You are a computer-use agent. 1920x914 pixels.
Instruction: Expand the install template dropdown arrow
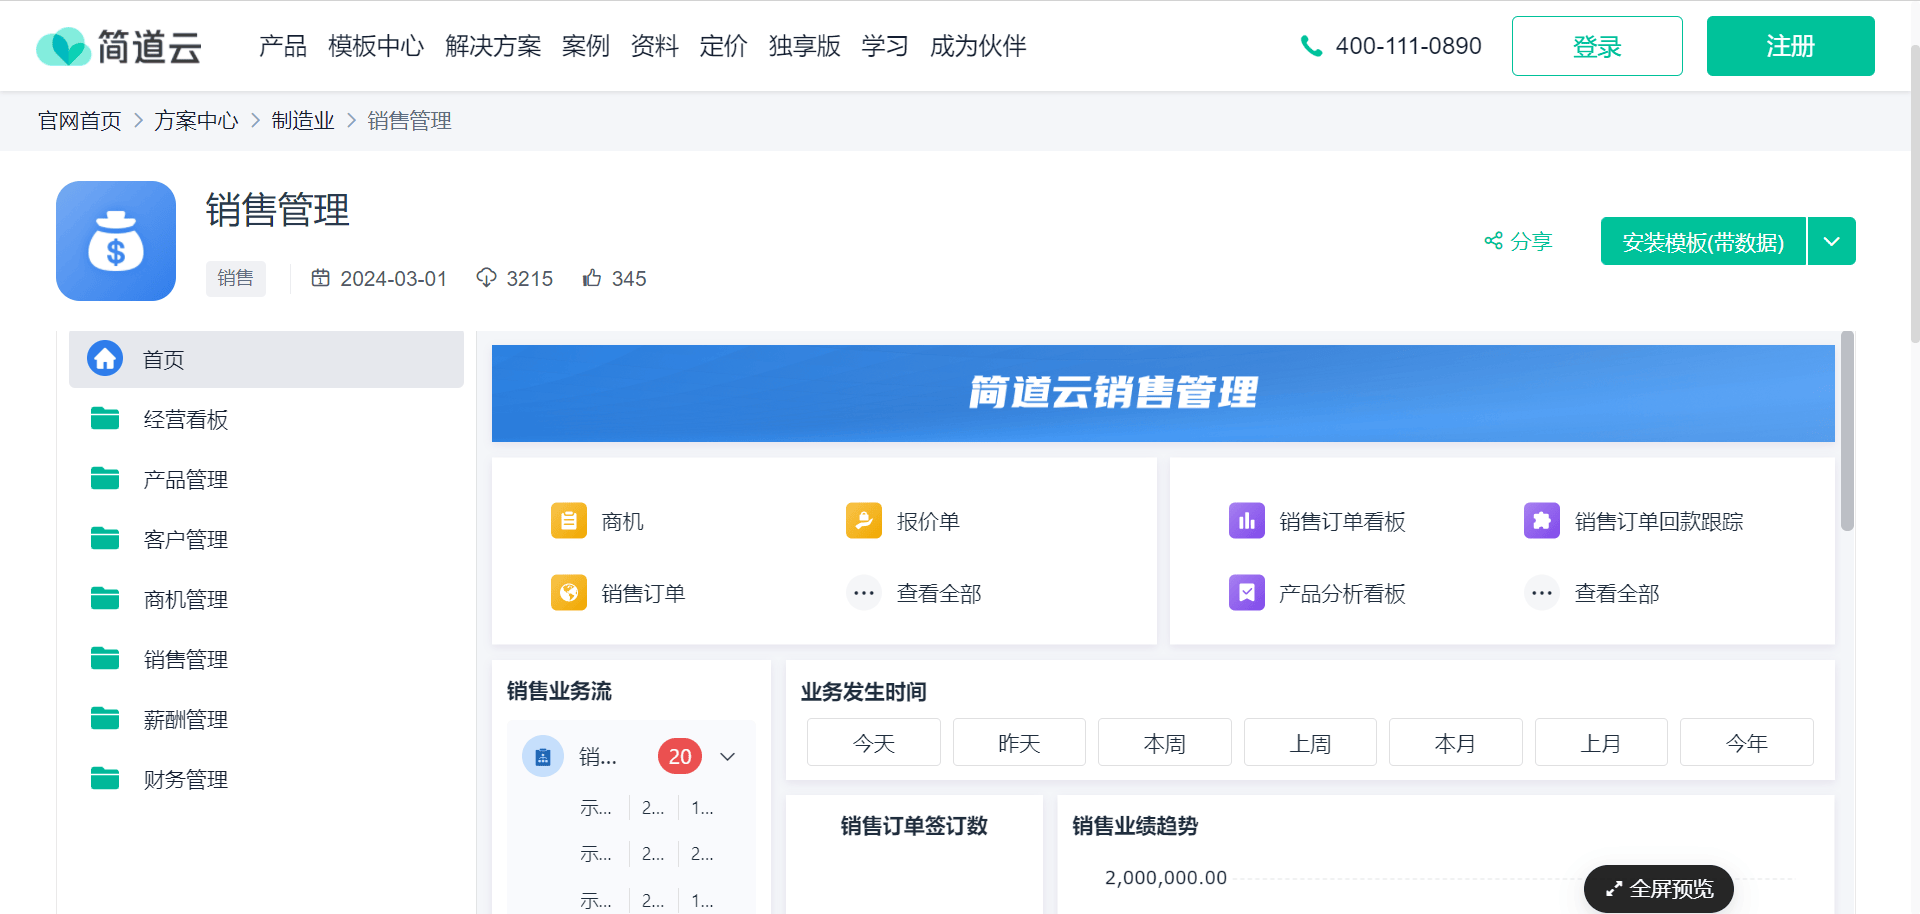click(x=1831, y=241)
